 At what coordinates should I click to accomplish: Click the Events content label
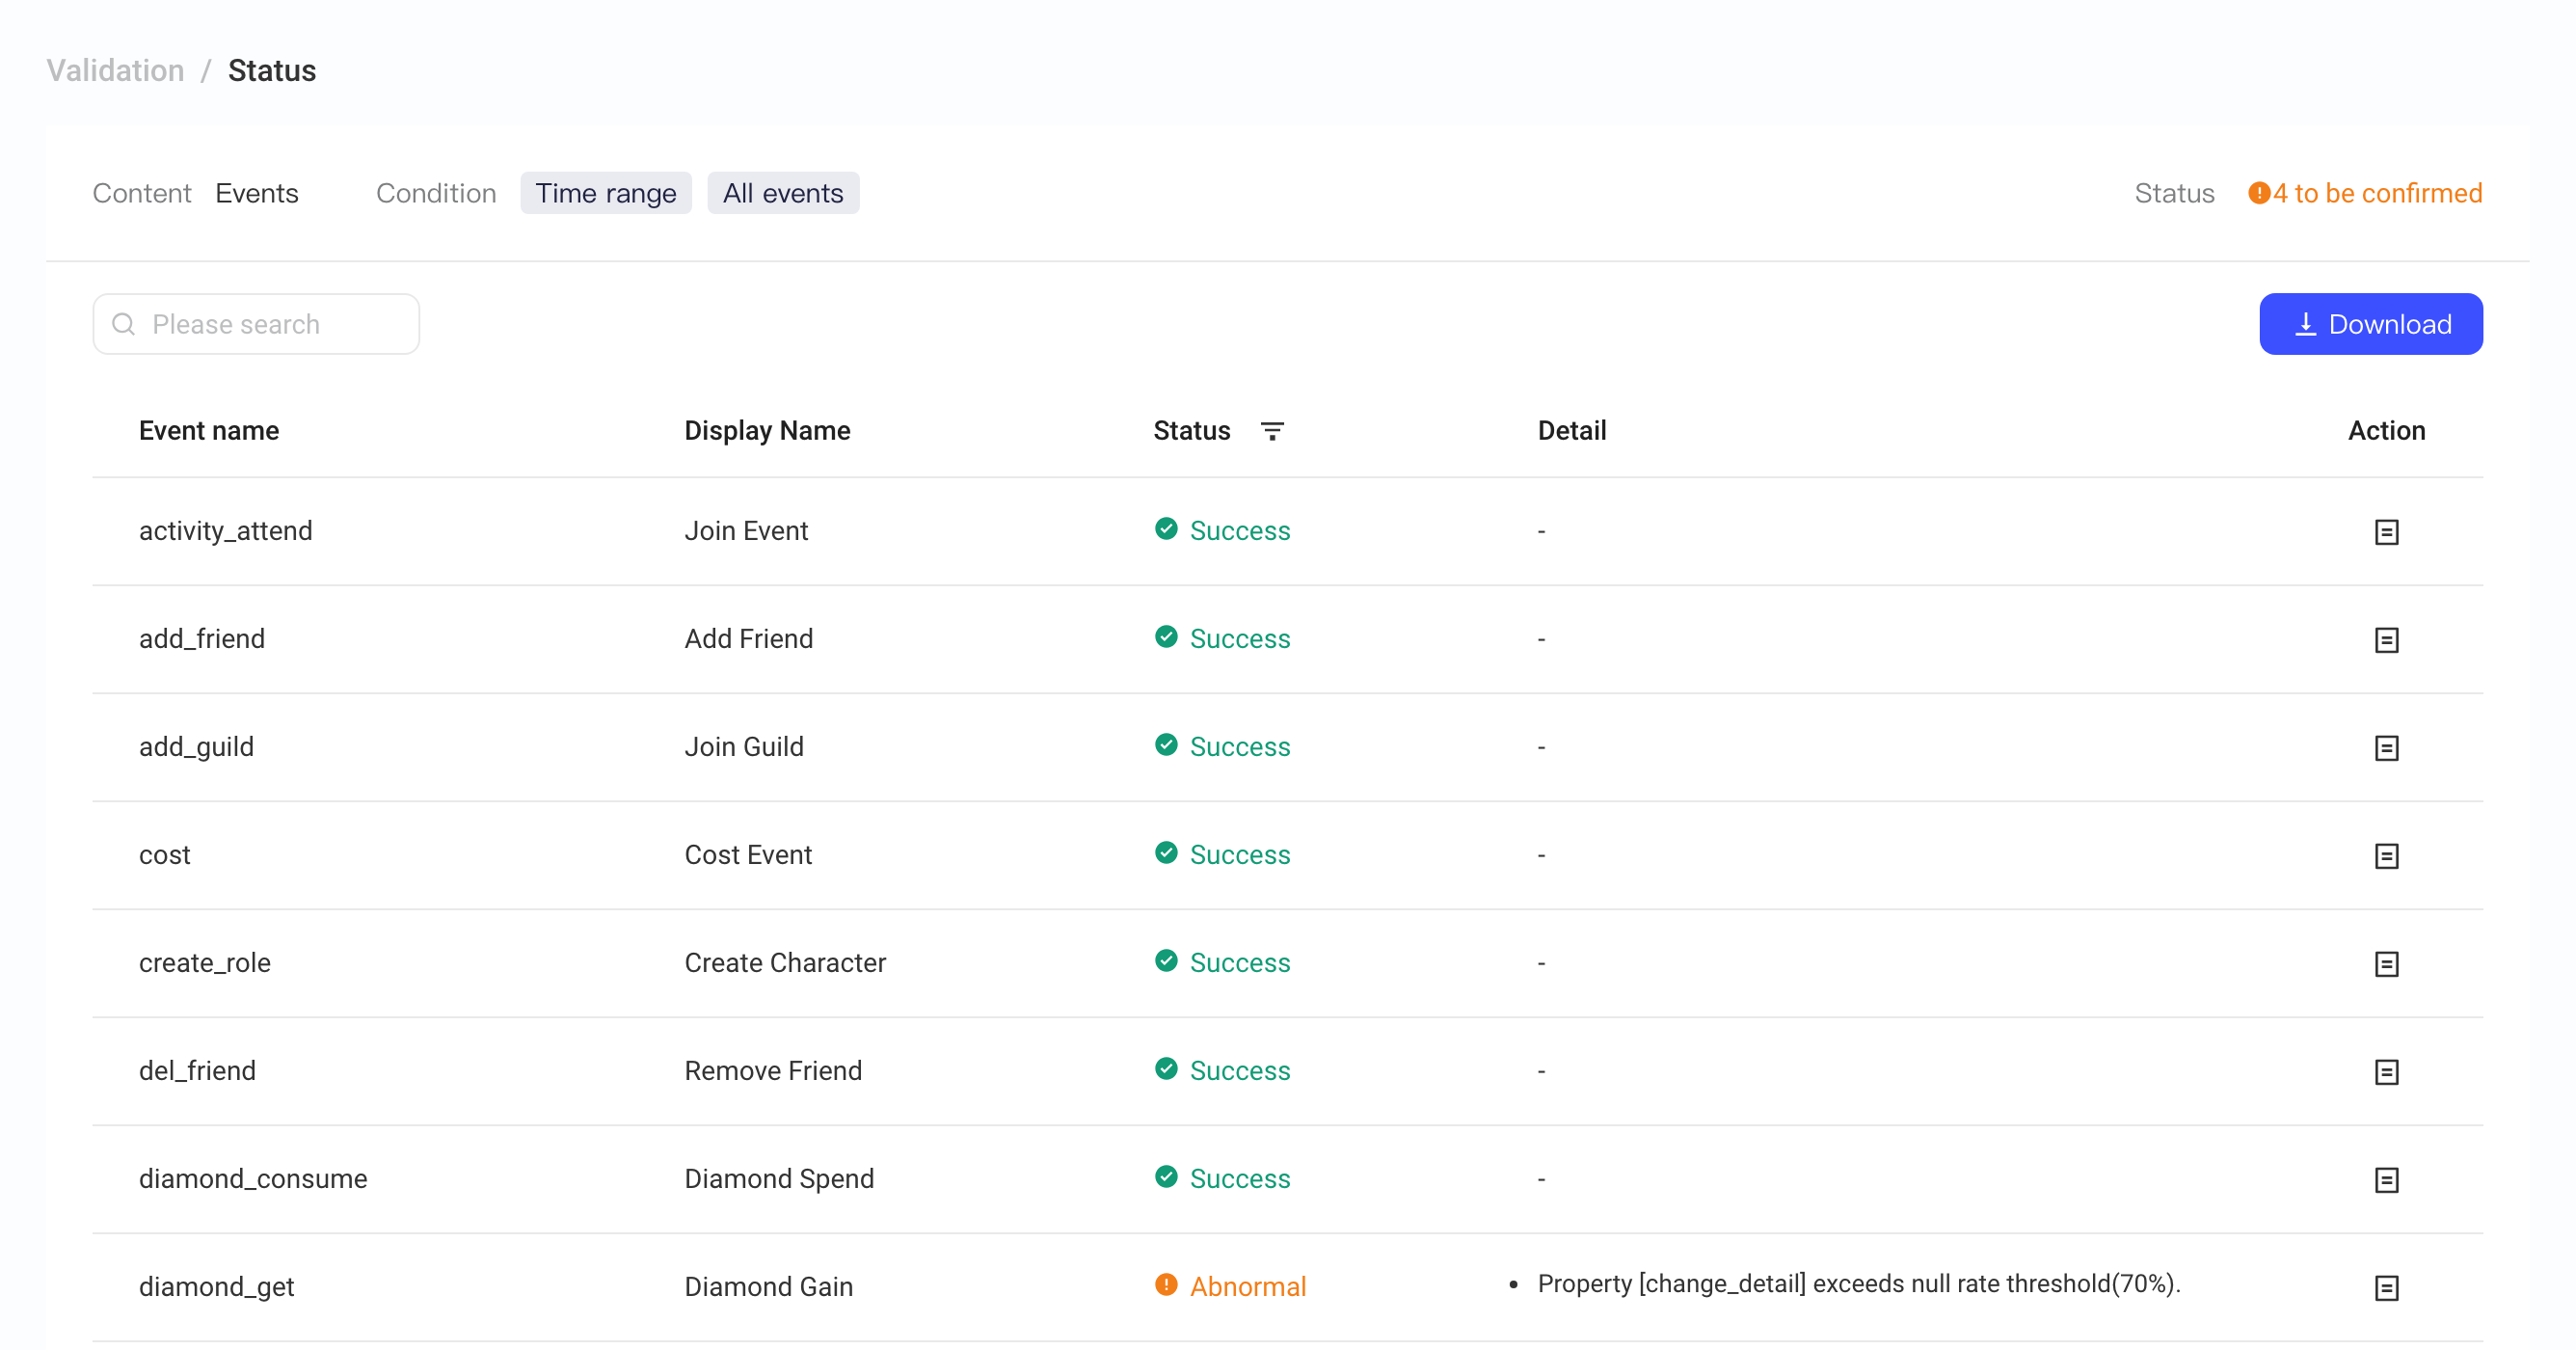(257, 193)
